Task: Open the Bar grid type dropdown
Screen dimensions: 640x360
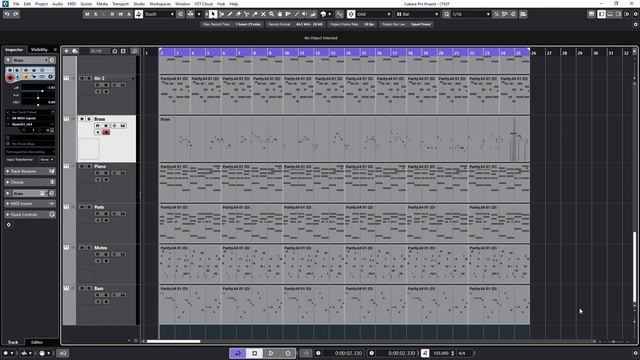Action: tap(417, 14)
